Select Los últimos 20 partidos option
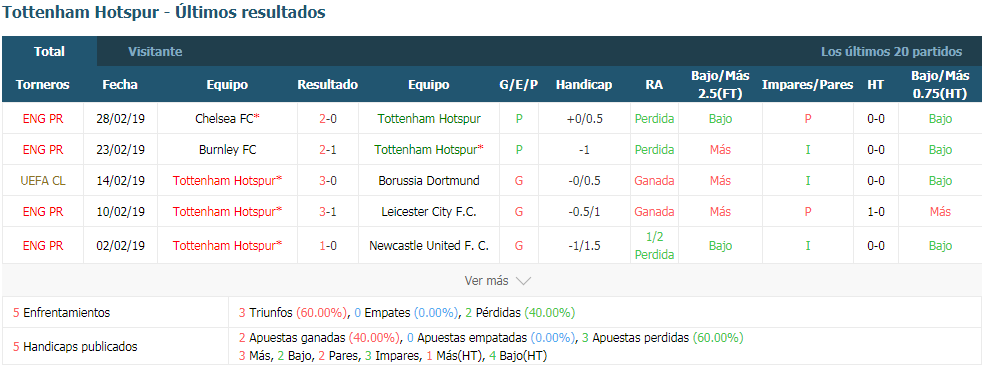Image resolution: width=982 pixels, height=367 pixels. point(891,52)
